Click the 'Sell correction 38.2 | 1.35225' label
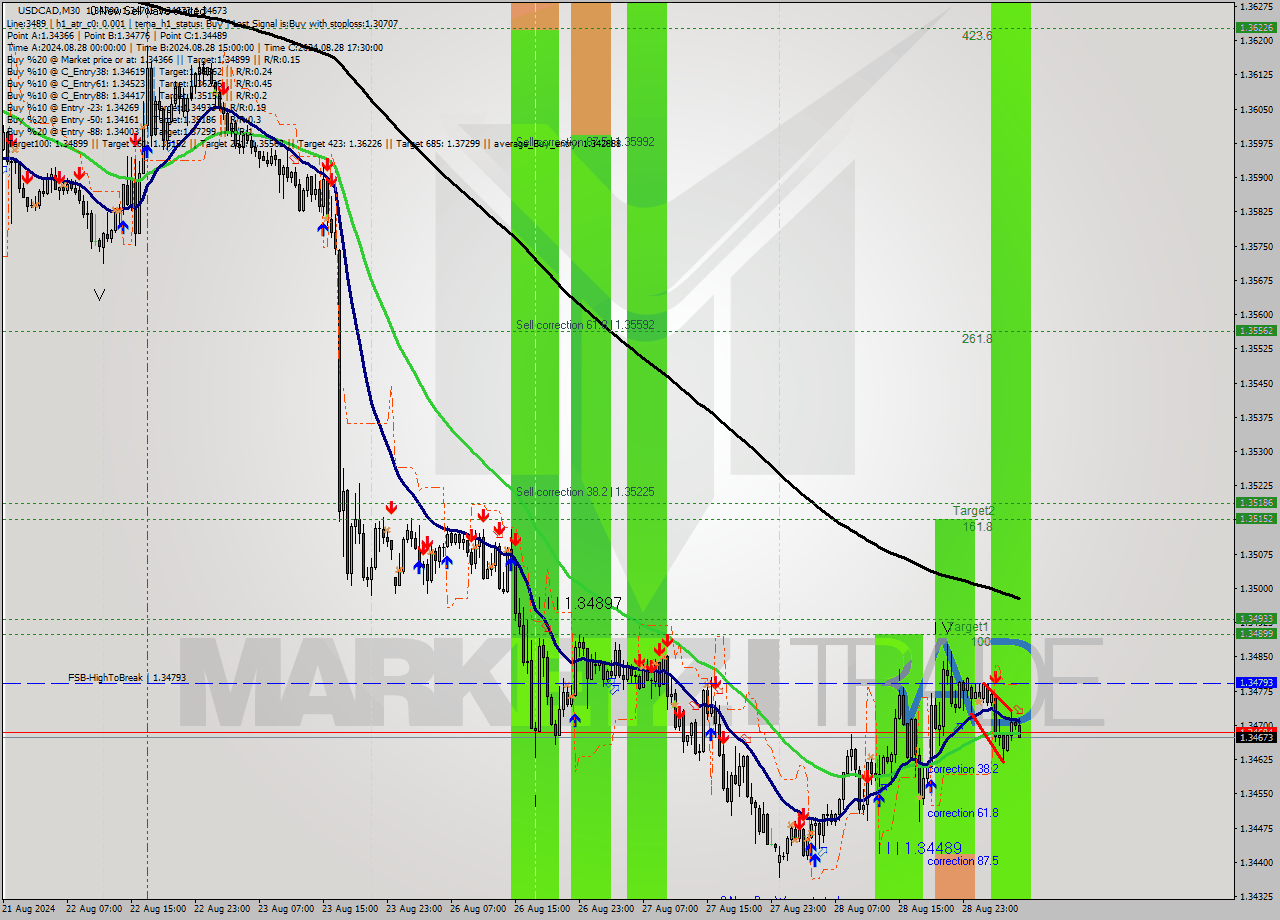The image size is (1280, 920). point(585,492)
